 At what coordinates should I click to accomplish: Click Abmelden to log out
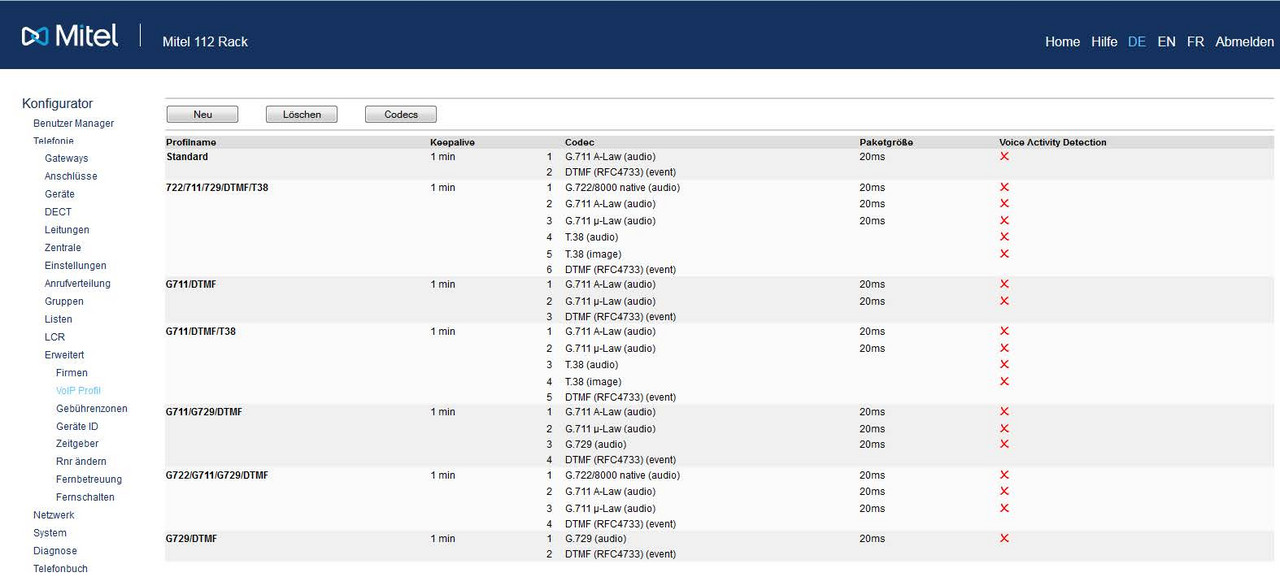[x=1244, y=42]
